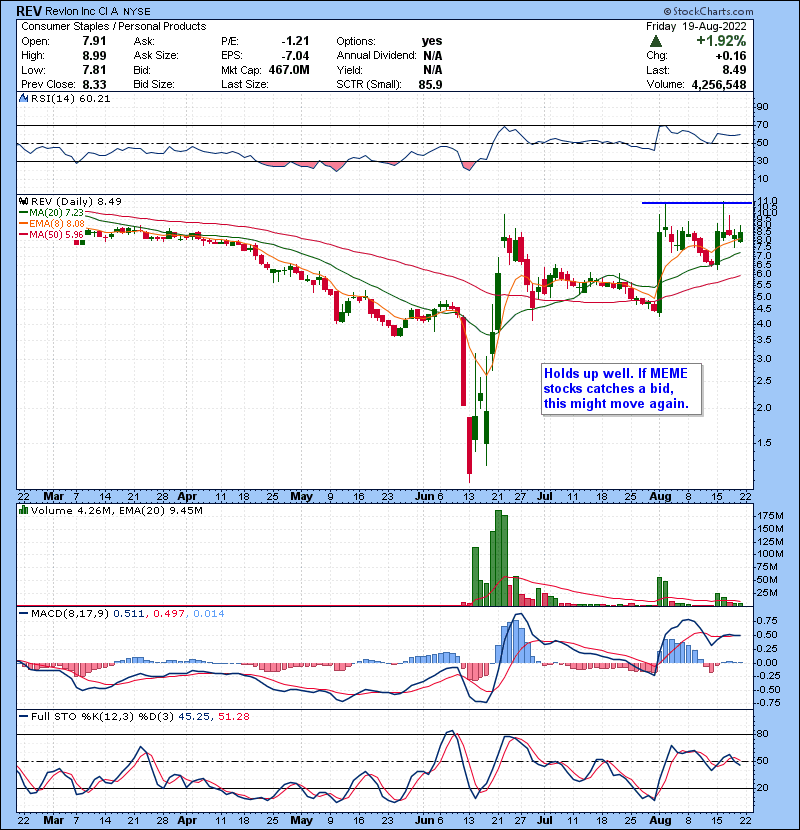
Task: Click the Volume value 4,256,548
Action: tap(719, 85)
